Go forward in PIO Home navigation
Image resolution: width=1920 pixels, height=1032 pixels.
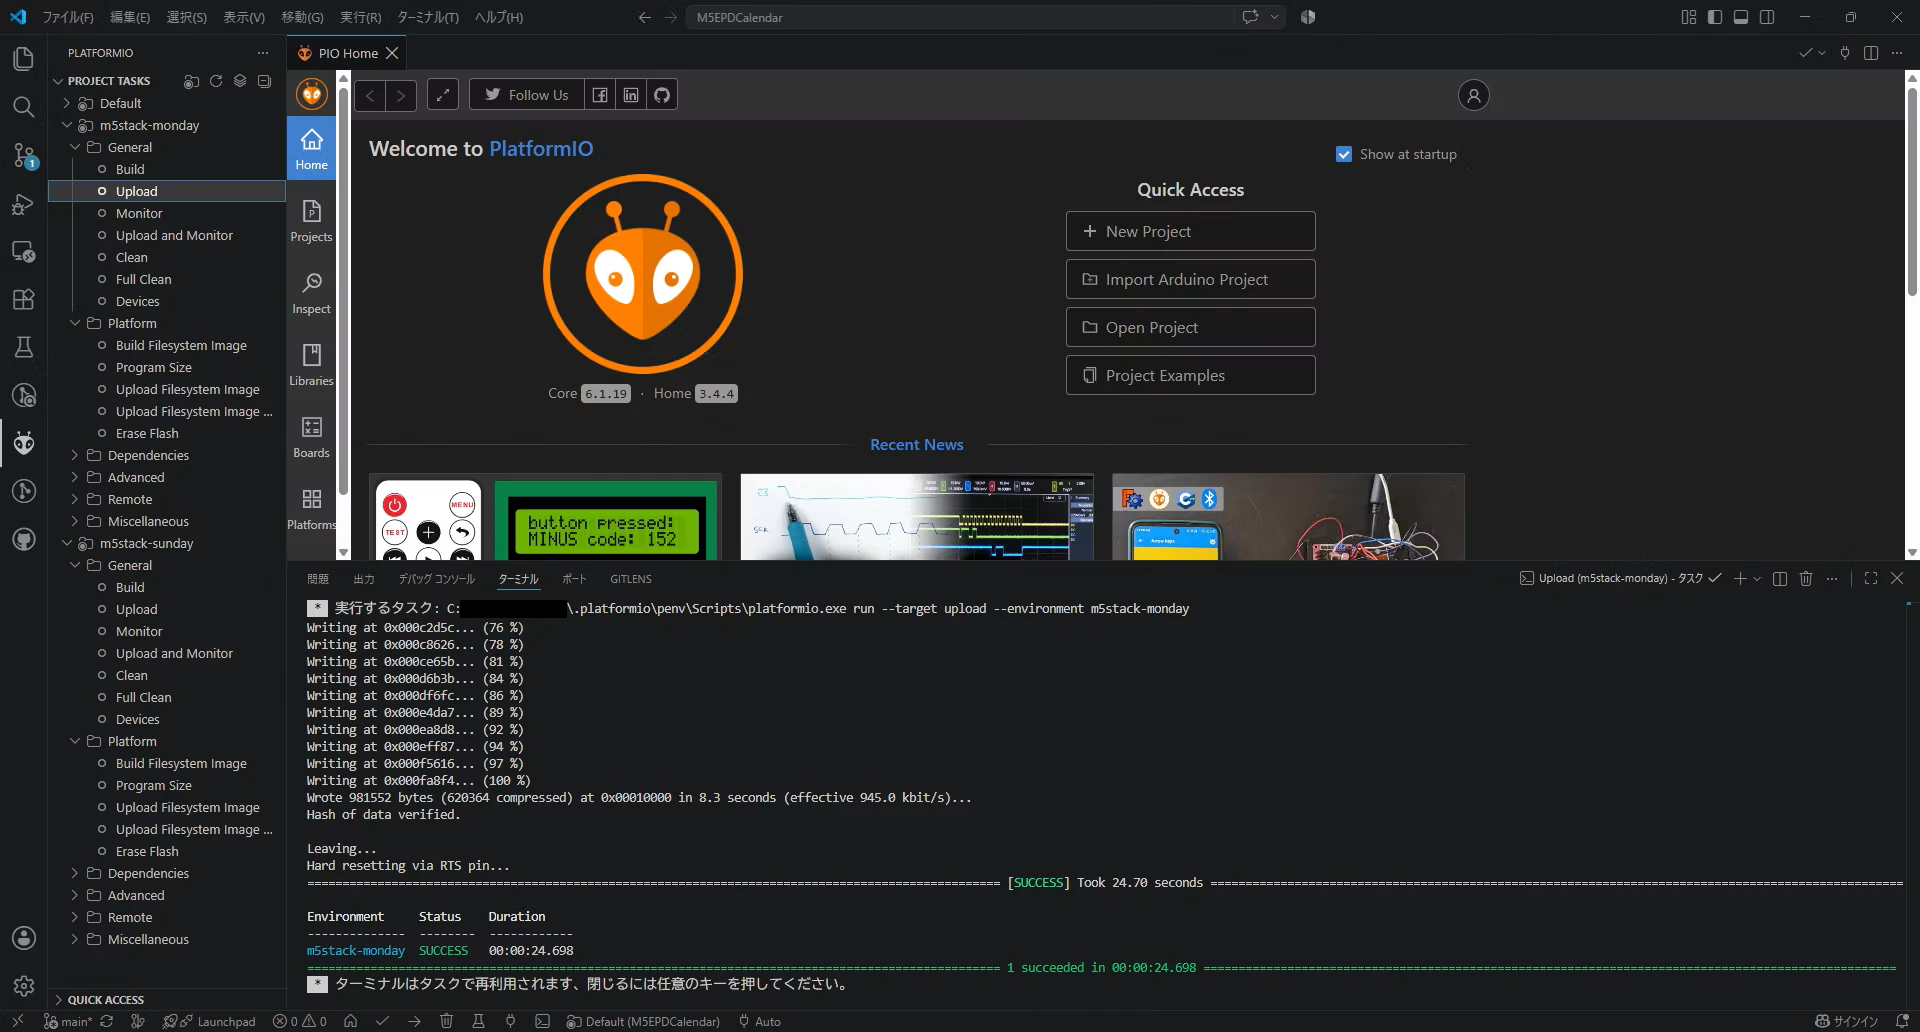[x=401, y=95]
